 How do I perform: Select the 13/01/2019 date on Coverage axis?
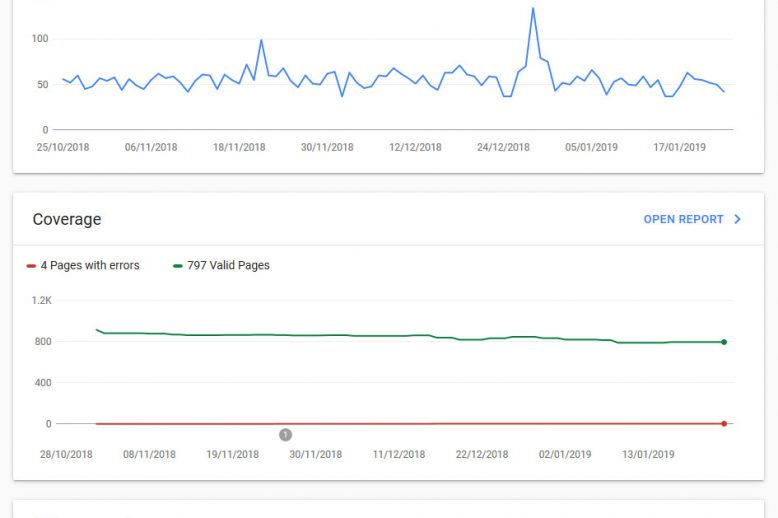(648, 454)
